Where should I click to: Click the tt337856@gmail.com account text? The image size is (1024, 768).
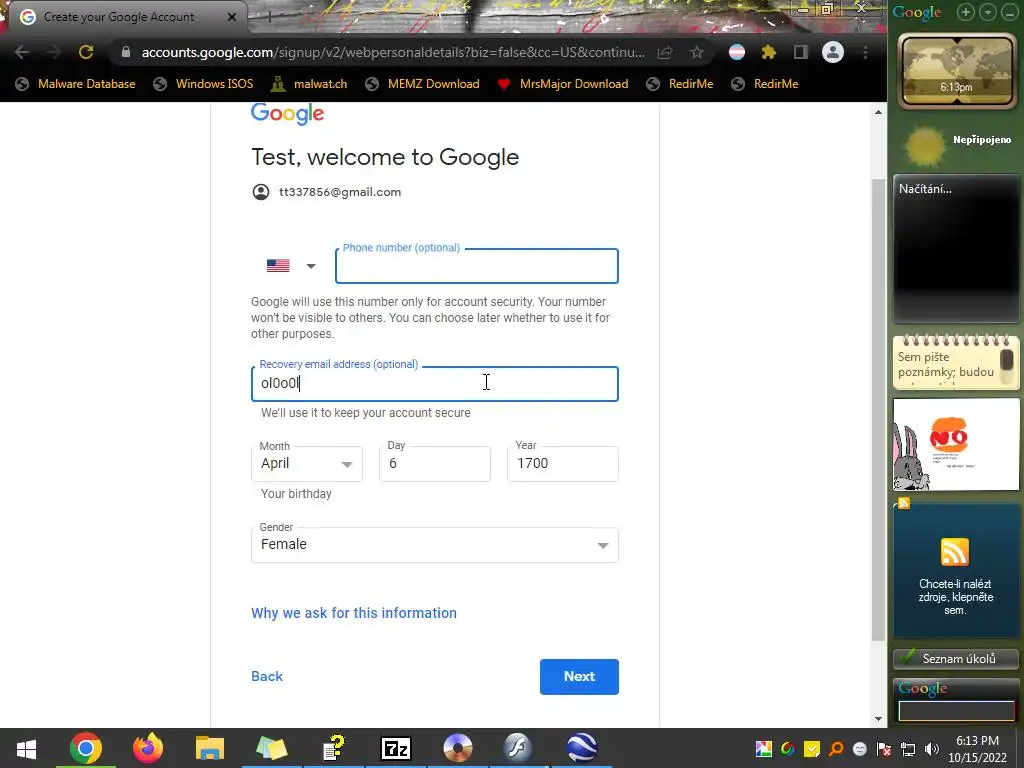click(340, 192)
